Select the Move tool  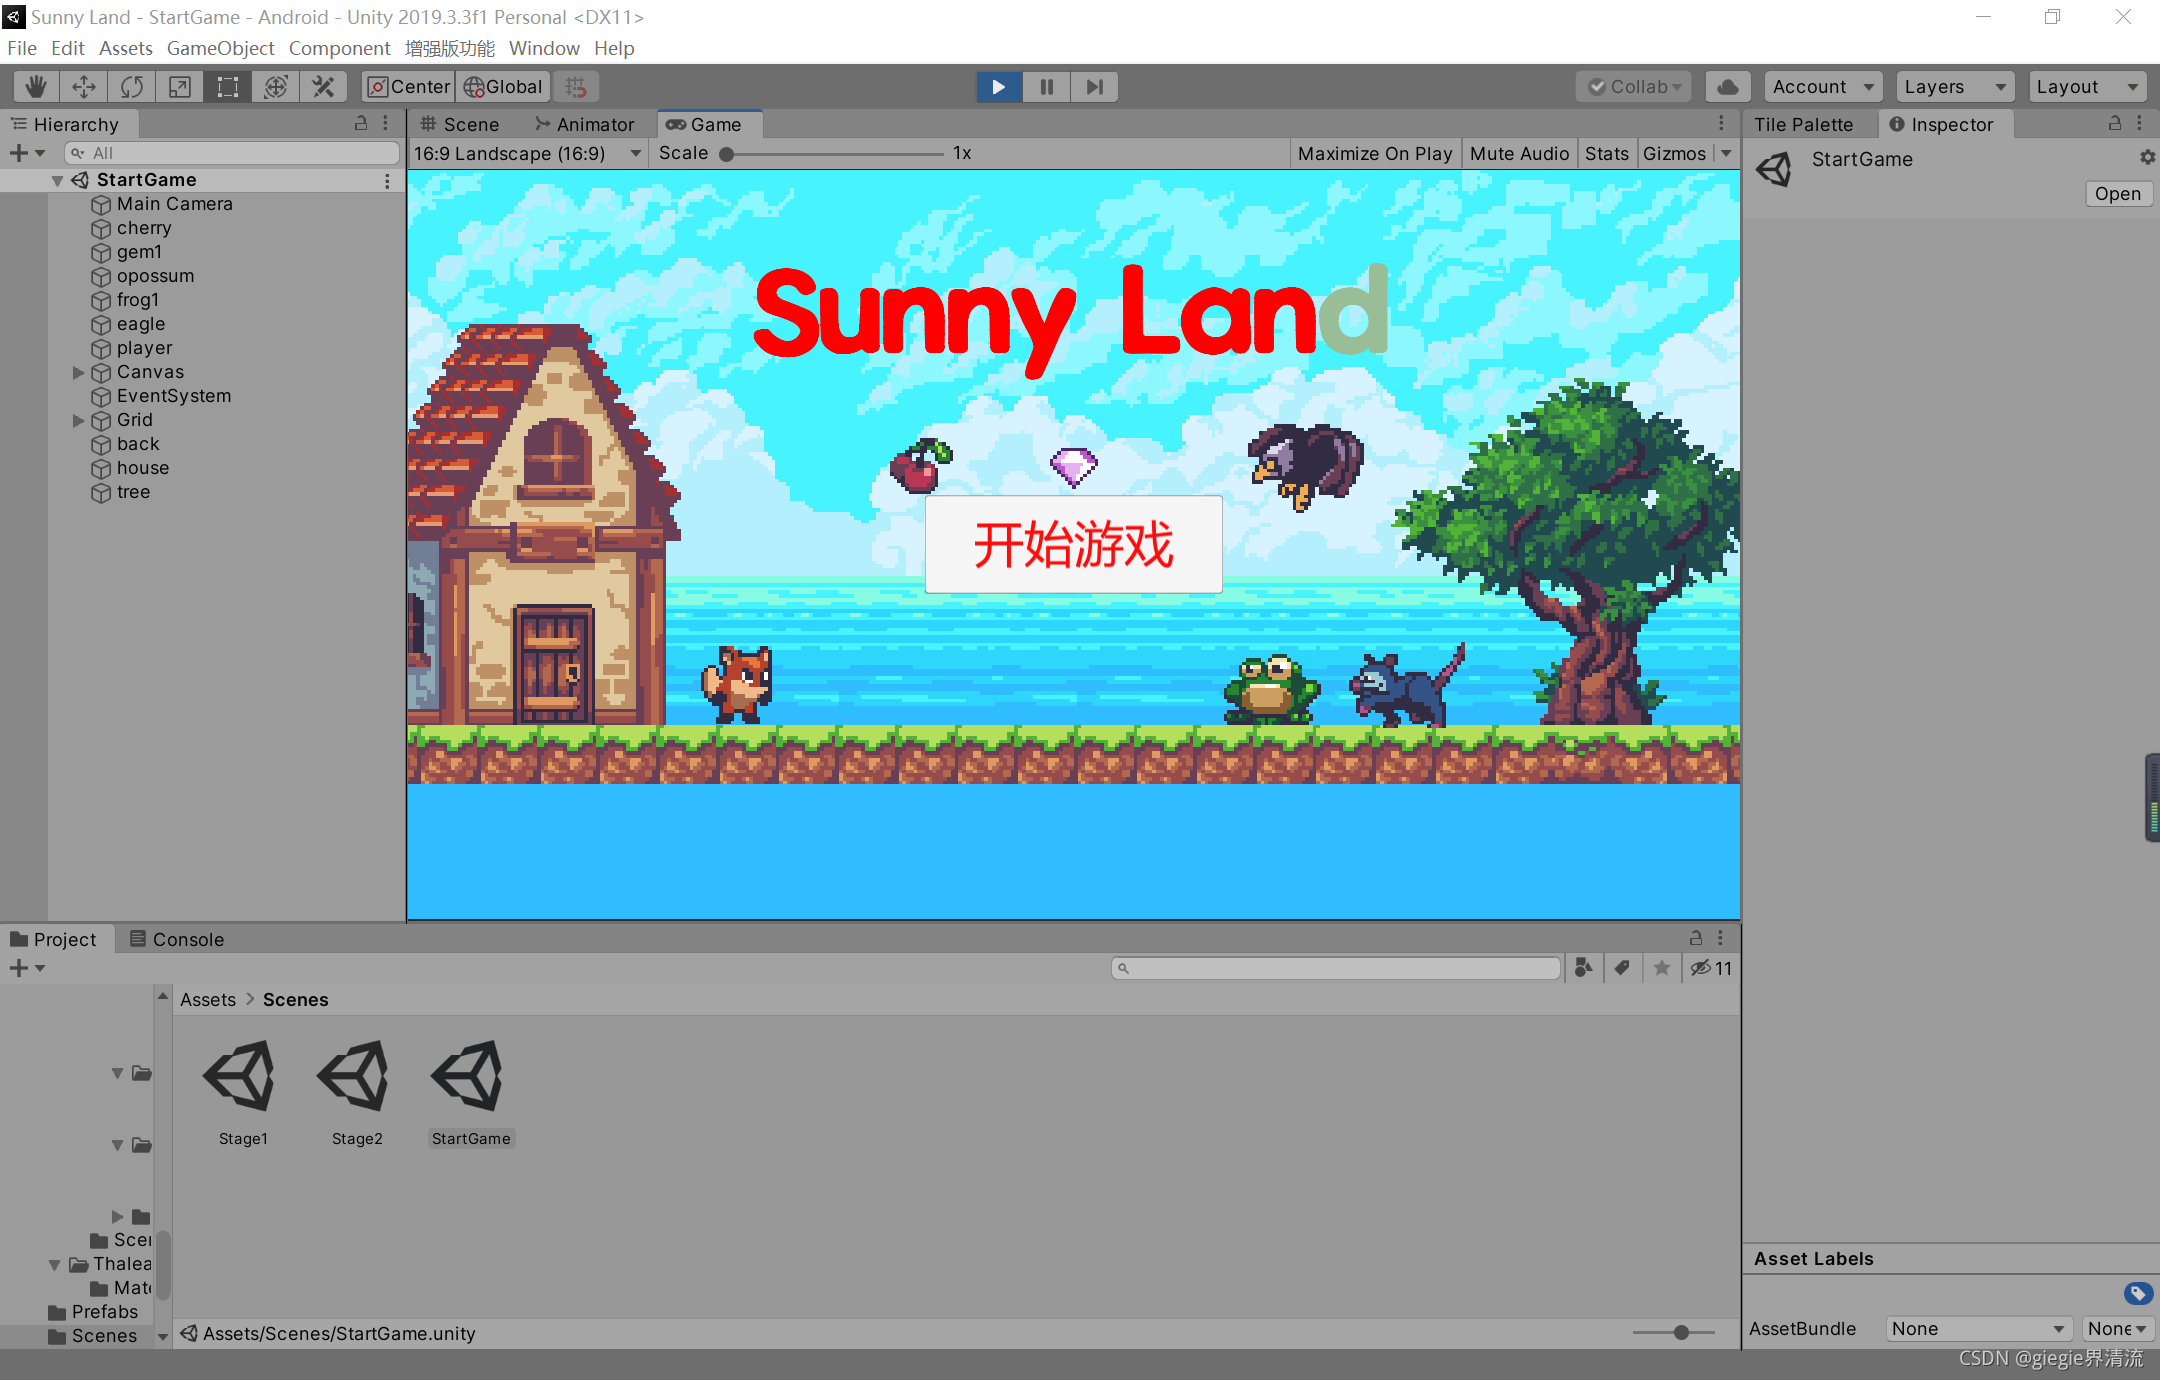(x=84, y=87)
